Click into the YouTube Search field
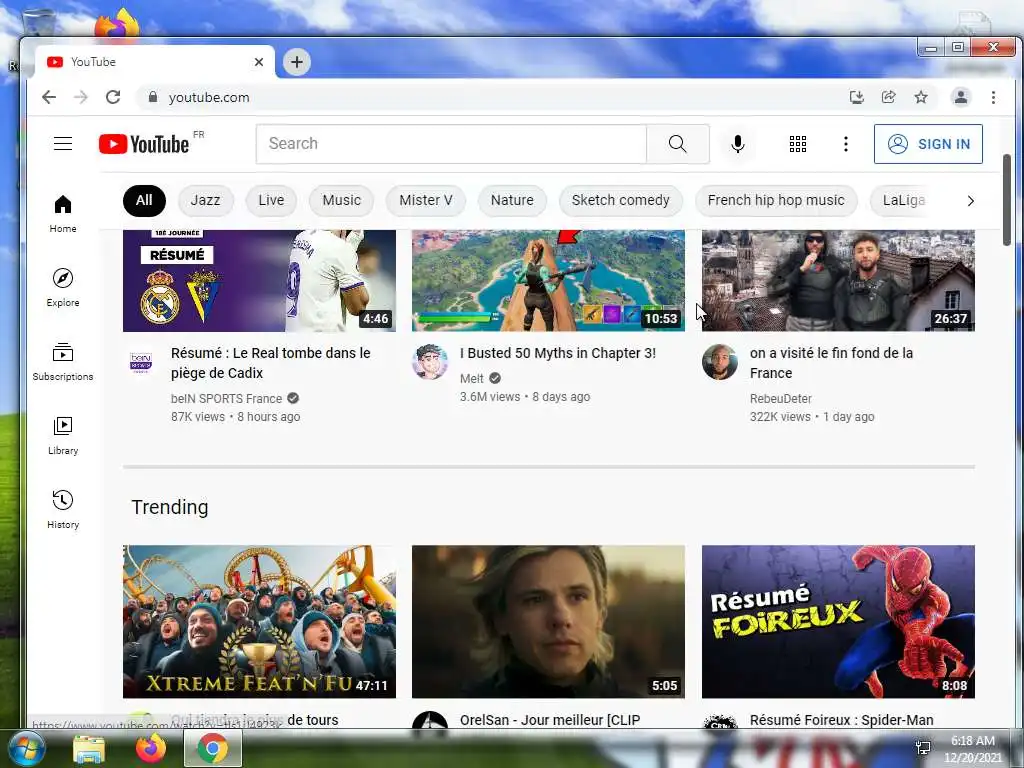 click(451, 144)
